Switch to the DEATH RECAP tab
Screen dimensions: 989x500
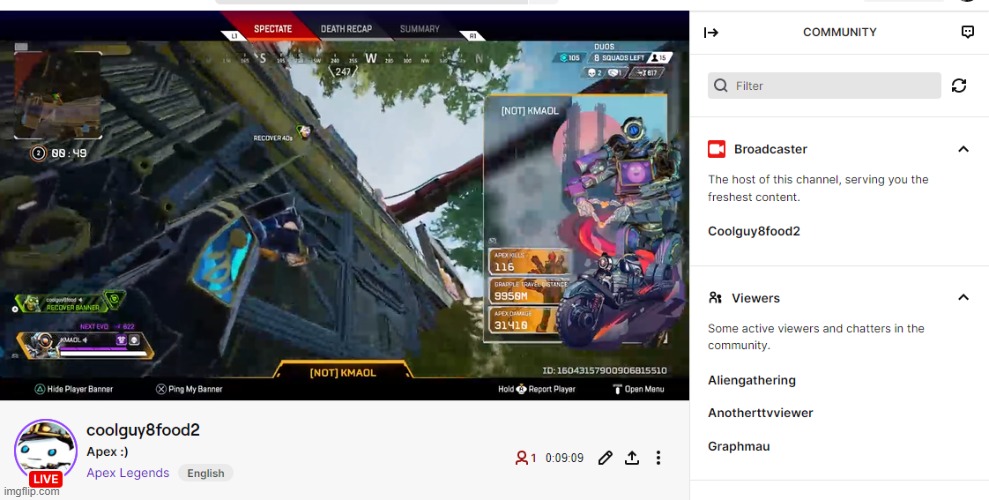346,29
